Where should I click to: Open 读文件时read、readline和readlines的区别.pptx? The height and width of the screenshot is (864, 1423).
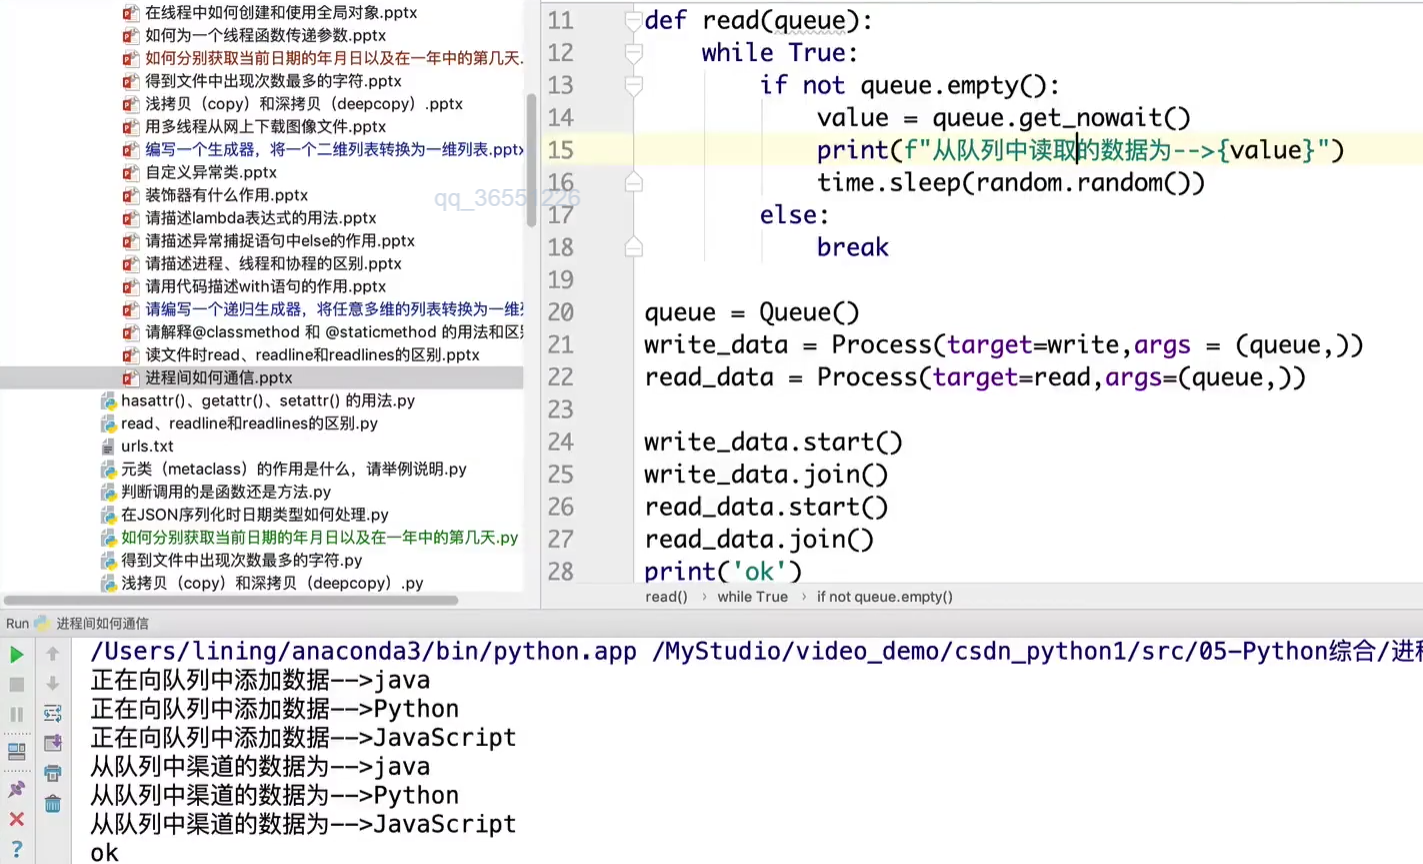point(312,355)
